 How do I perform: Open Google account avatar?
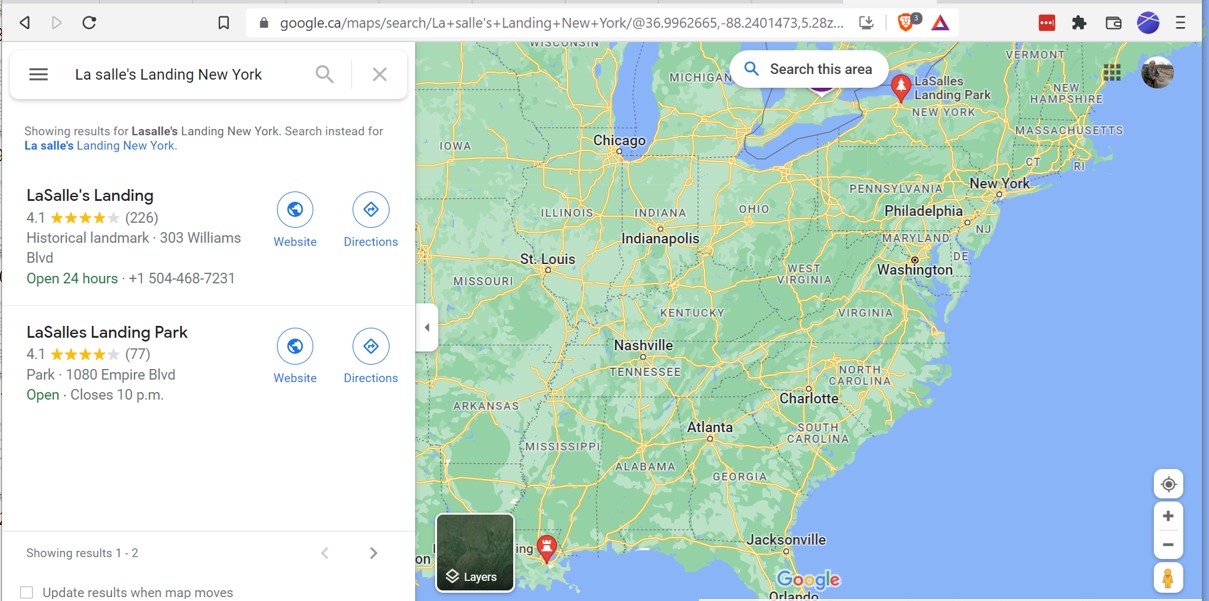point(1157,72)
